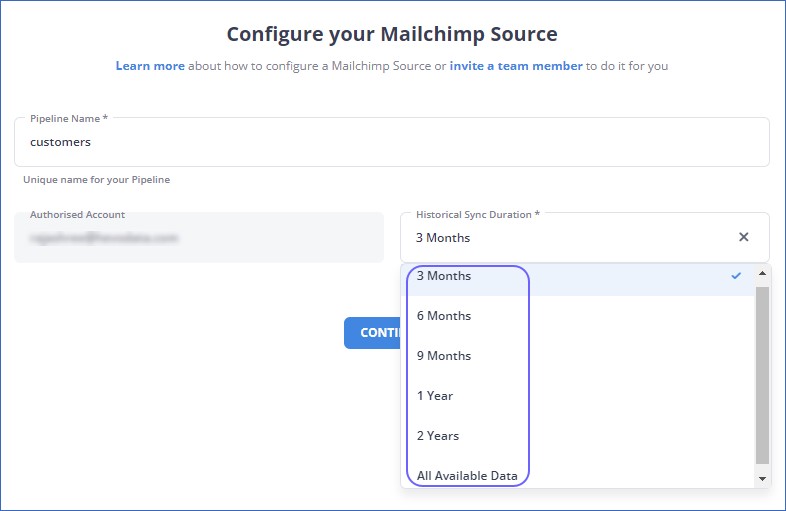786x511 pixels.
Task: Clear the Historical Sync Duration selection
Action: point(743,237)
